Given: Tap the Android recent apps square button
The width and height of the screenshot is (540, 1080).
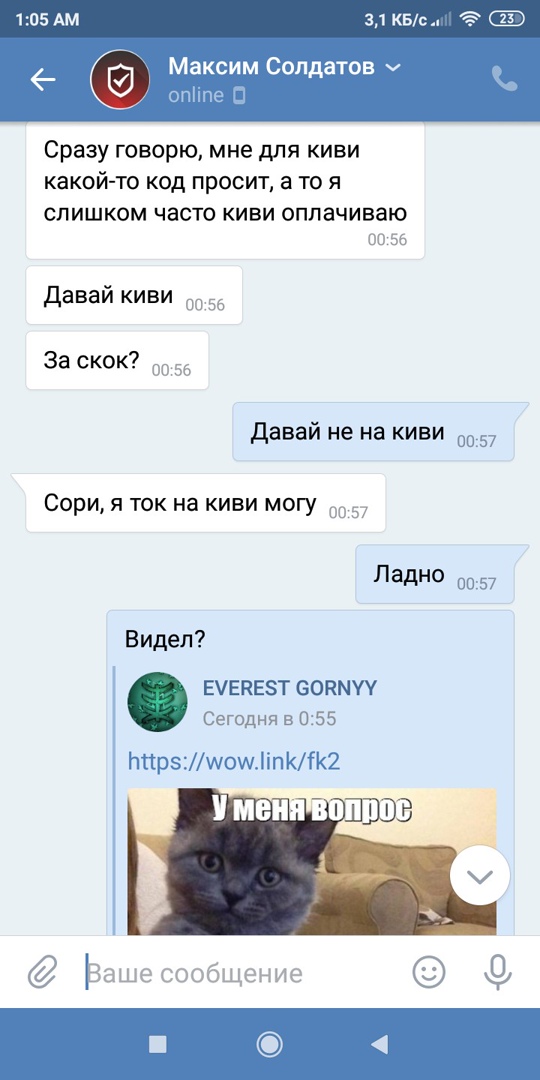Looking at the screenshot, I should click(158, 1045).
